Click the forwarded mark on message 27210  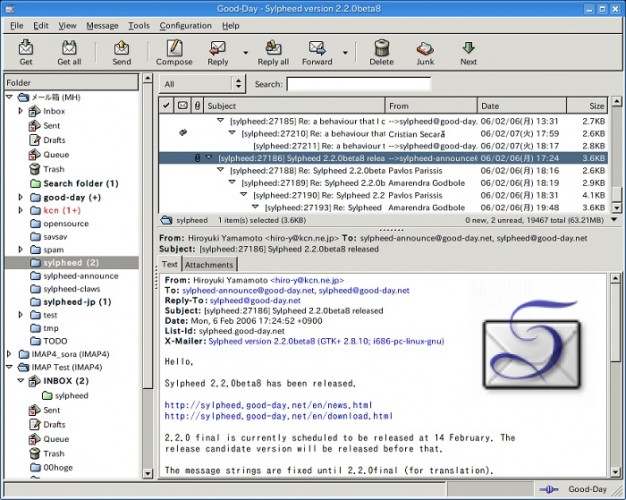pos(183,132)
